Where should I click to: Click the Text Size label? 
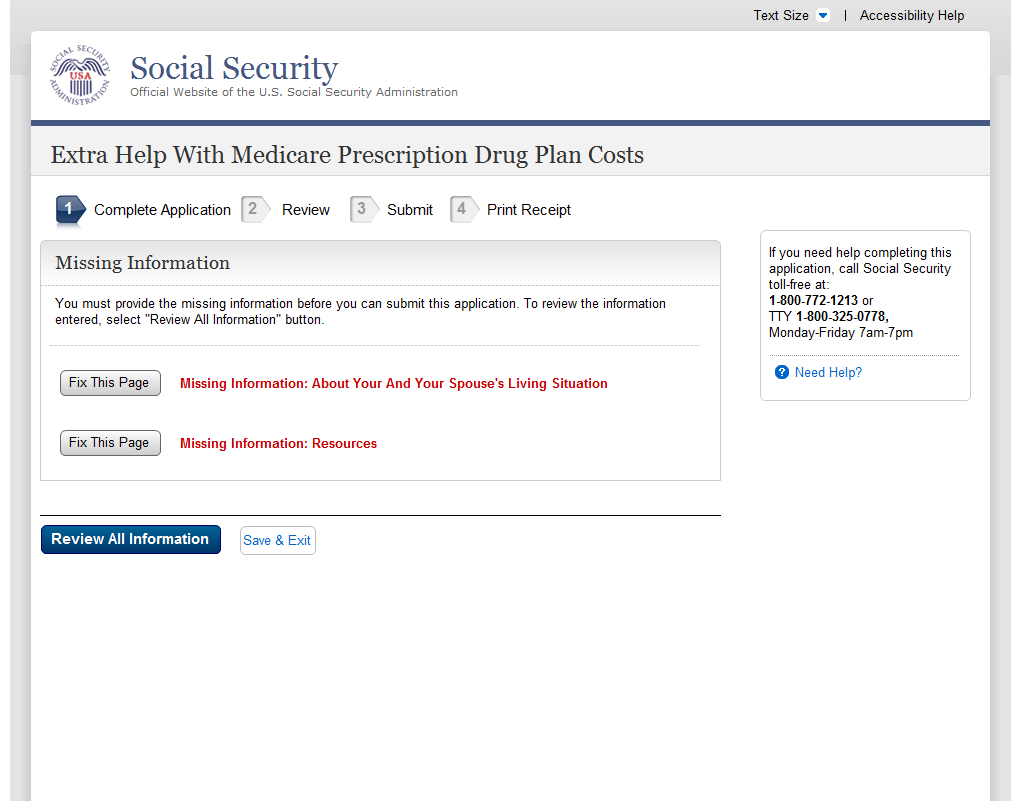781,16
